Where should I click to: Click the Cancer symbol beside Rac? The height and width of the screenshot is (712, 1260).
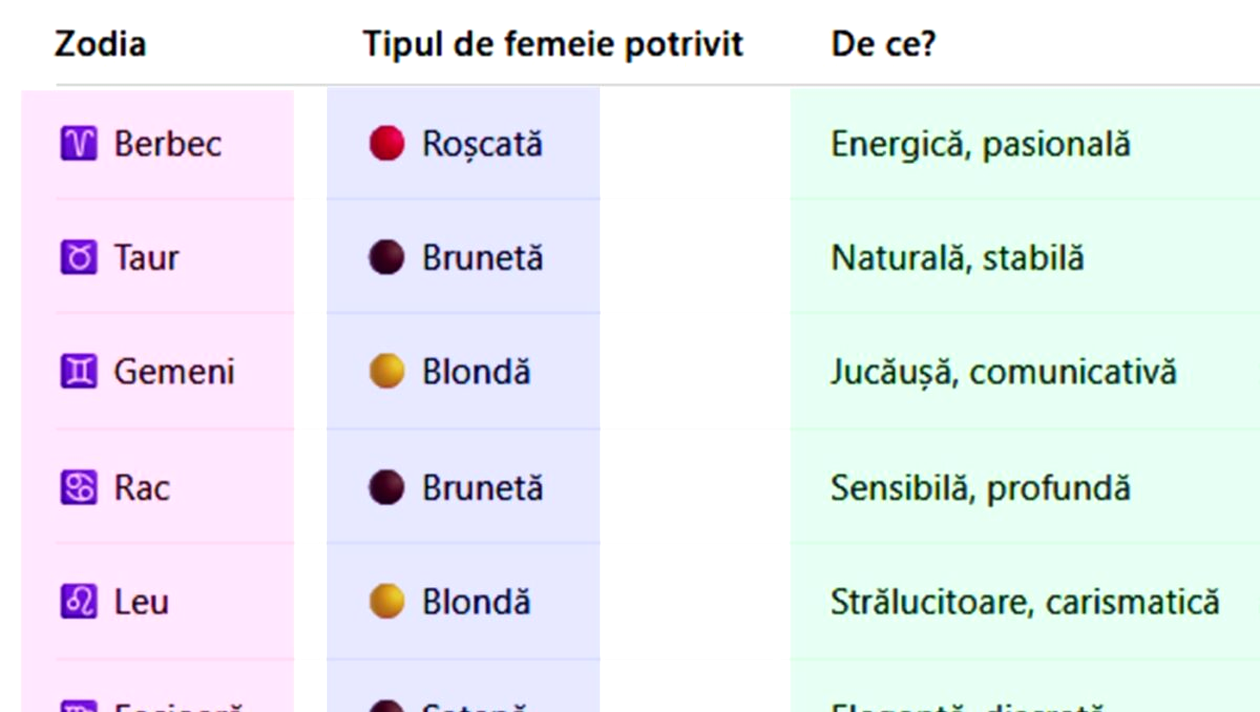coord(78,488)
